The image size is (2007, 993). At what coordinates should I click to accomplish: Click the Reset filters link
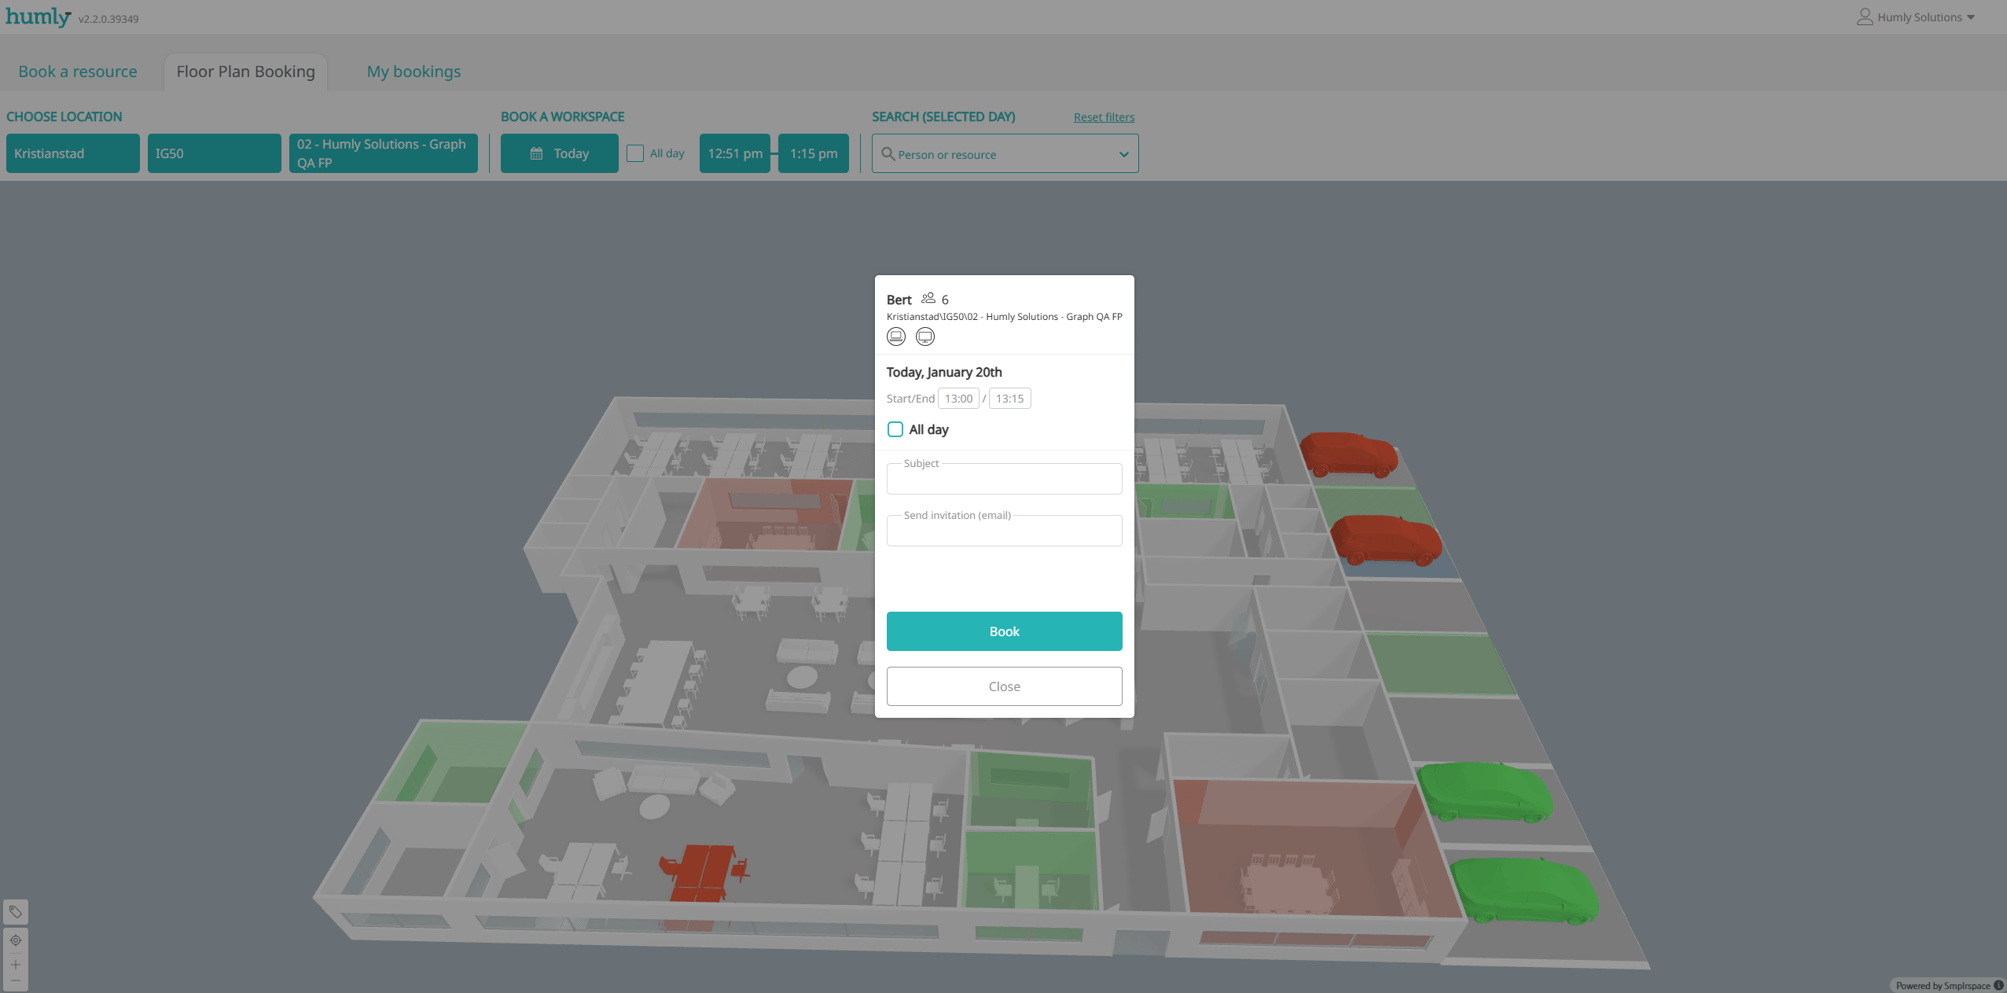1104,117
